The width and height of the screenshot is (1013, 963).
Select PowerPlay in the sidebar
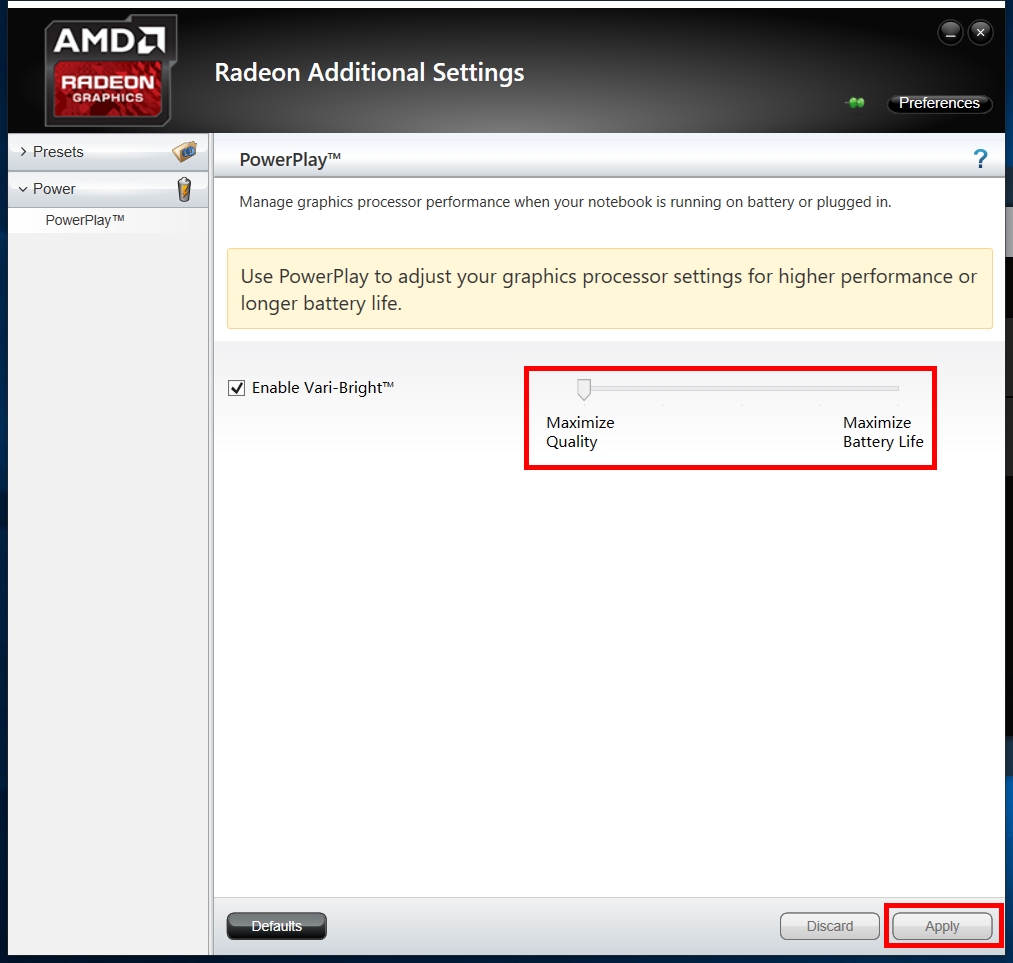click(85, 220)
